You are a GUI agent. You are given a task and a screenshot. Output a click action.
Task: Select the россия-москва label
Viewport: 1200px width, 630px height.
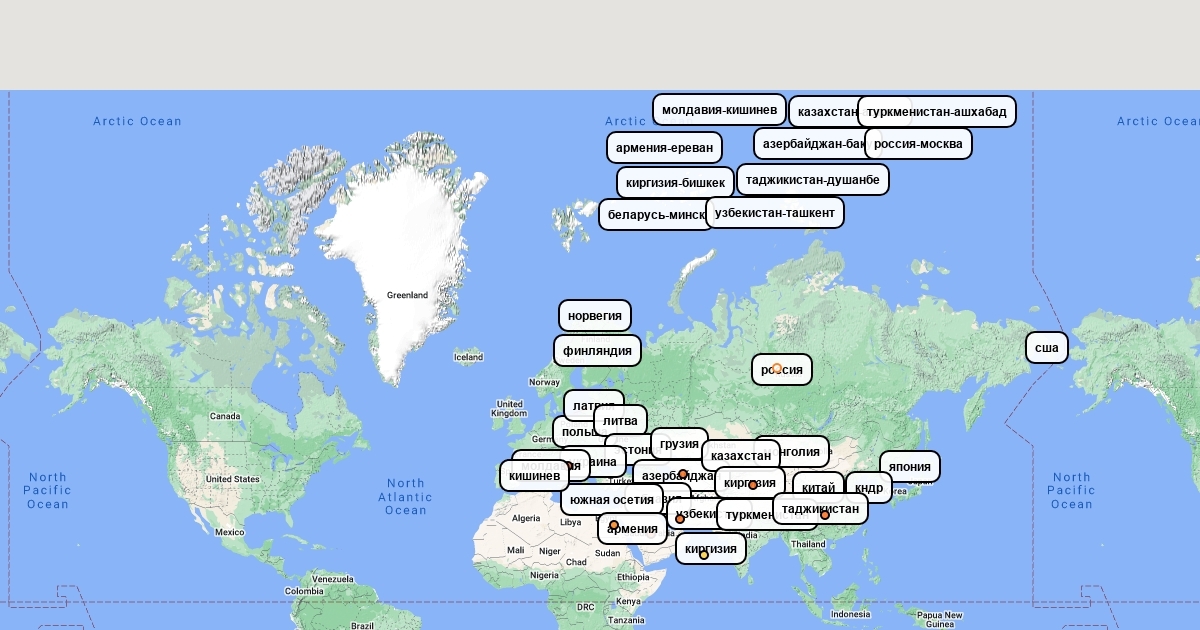(x=918, y=143)
